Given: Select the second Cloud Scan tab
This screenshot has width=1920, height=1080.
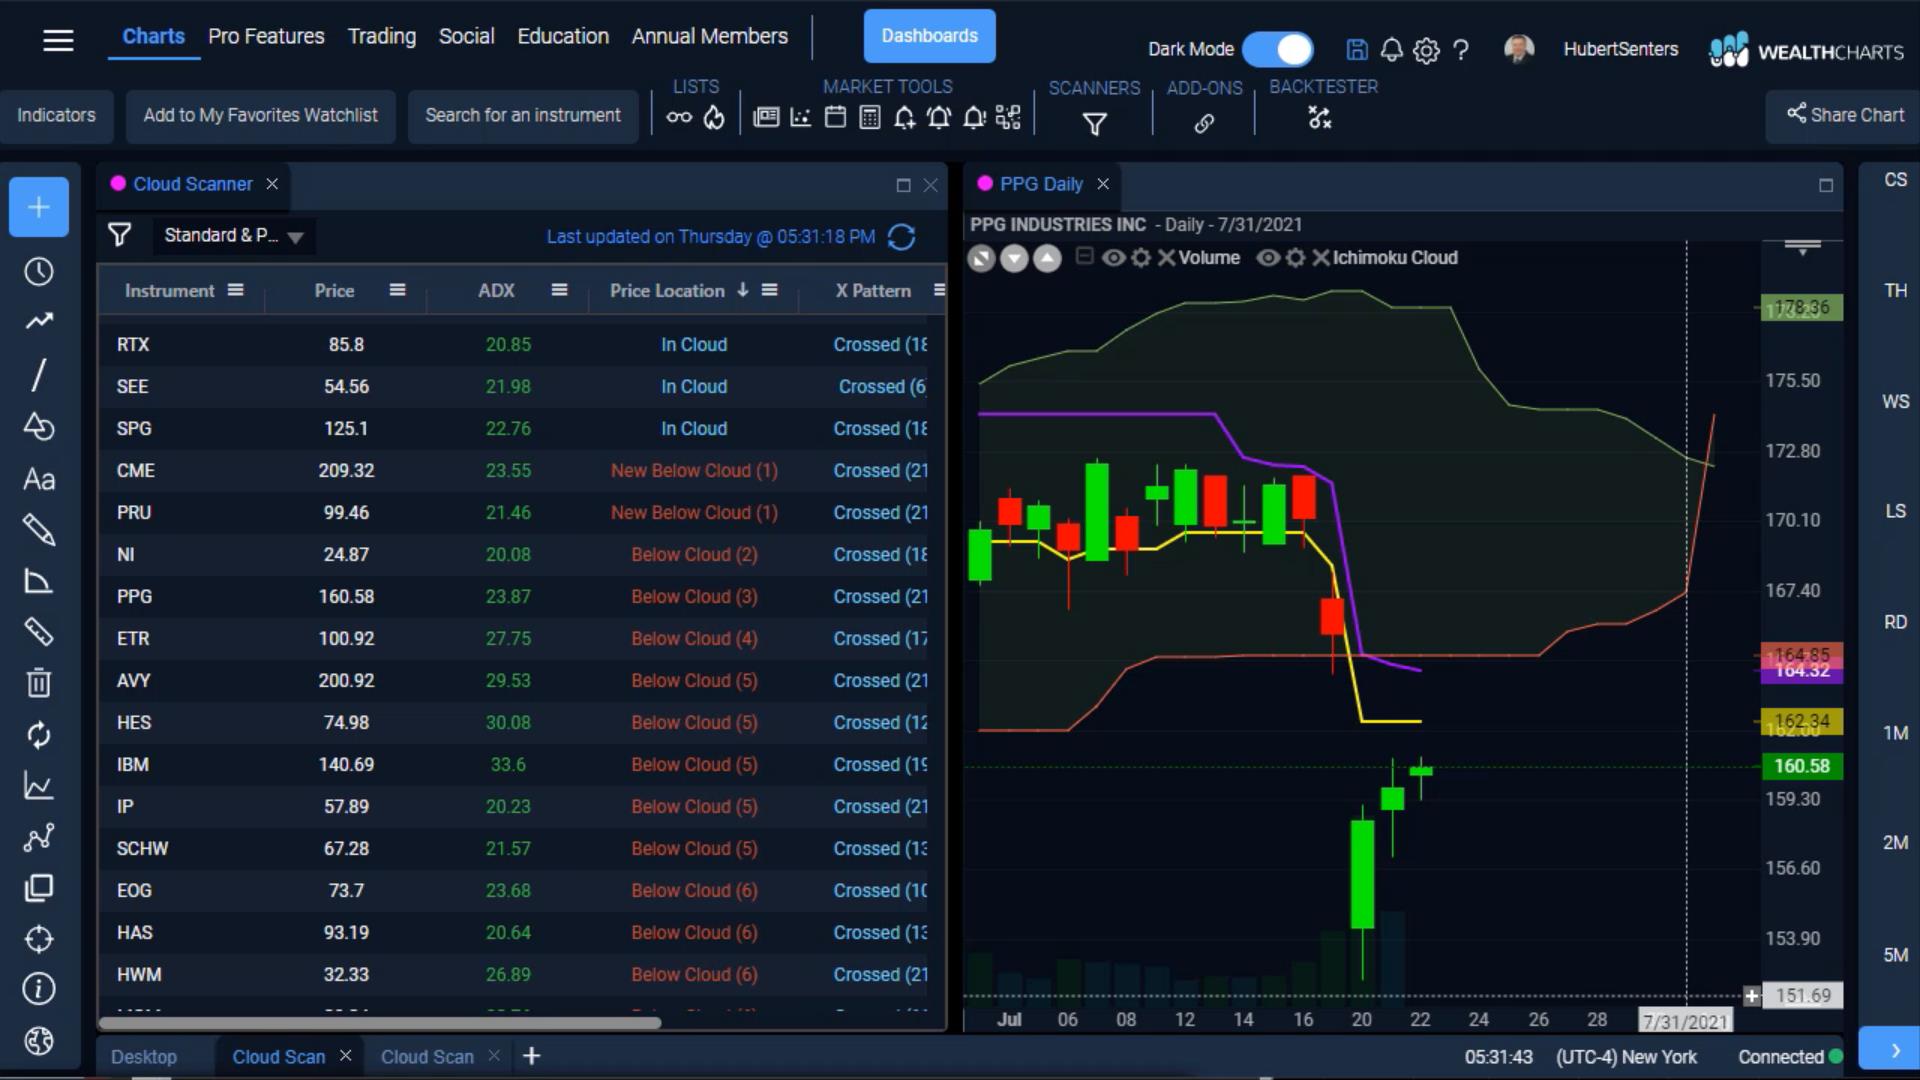Looking at the screenshot, I should point(427,1057).
